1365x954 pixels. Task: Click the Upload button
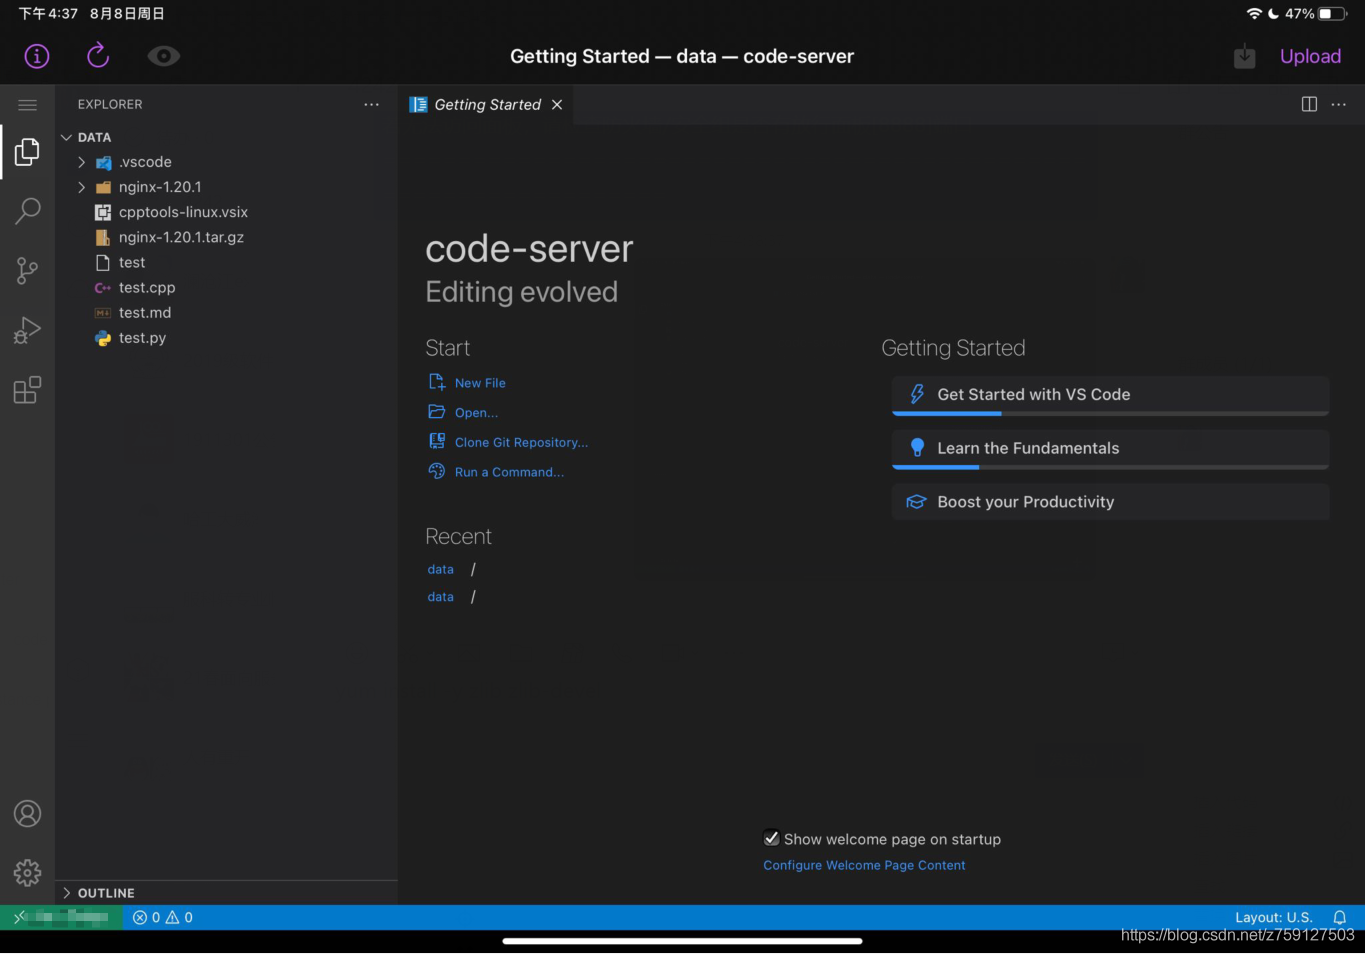pos(1310,56)
